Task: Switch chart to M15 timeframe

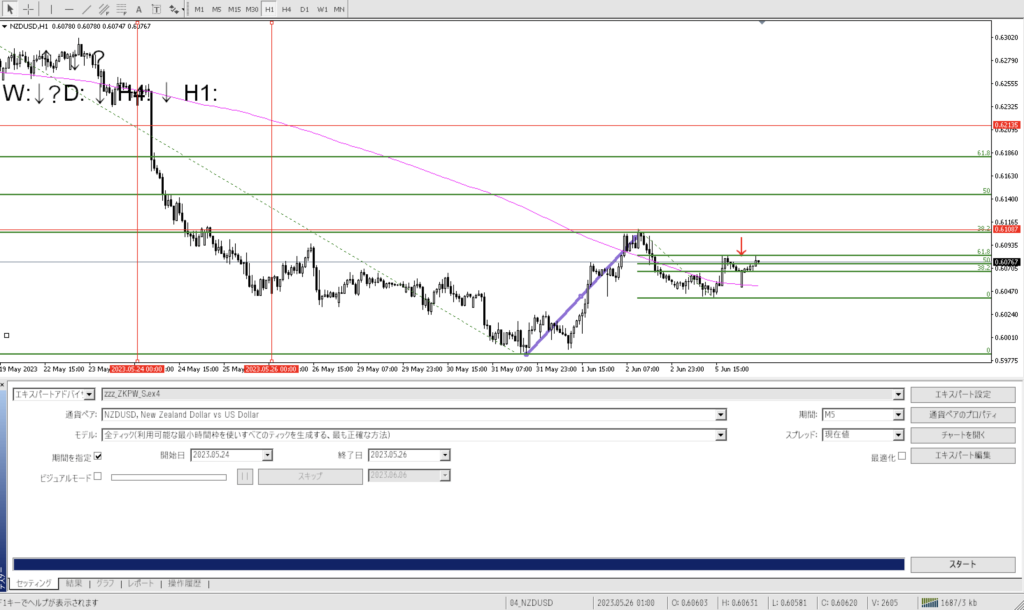Action: click(x=234, y=9)
